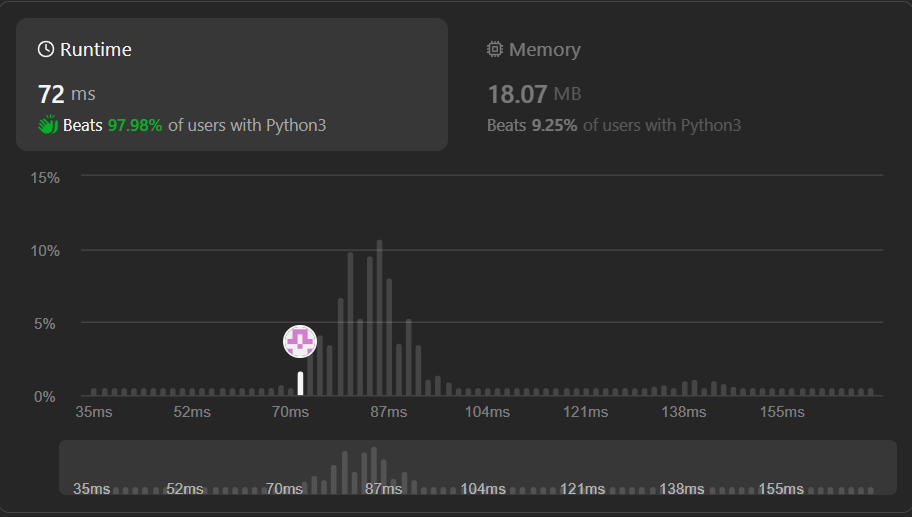Viewport: 912px width, 517px height.
Task: Click the mini overview chart range slider
Action: [x=478, y=467]
